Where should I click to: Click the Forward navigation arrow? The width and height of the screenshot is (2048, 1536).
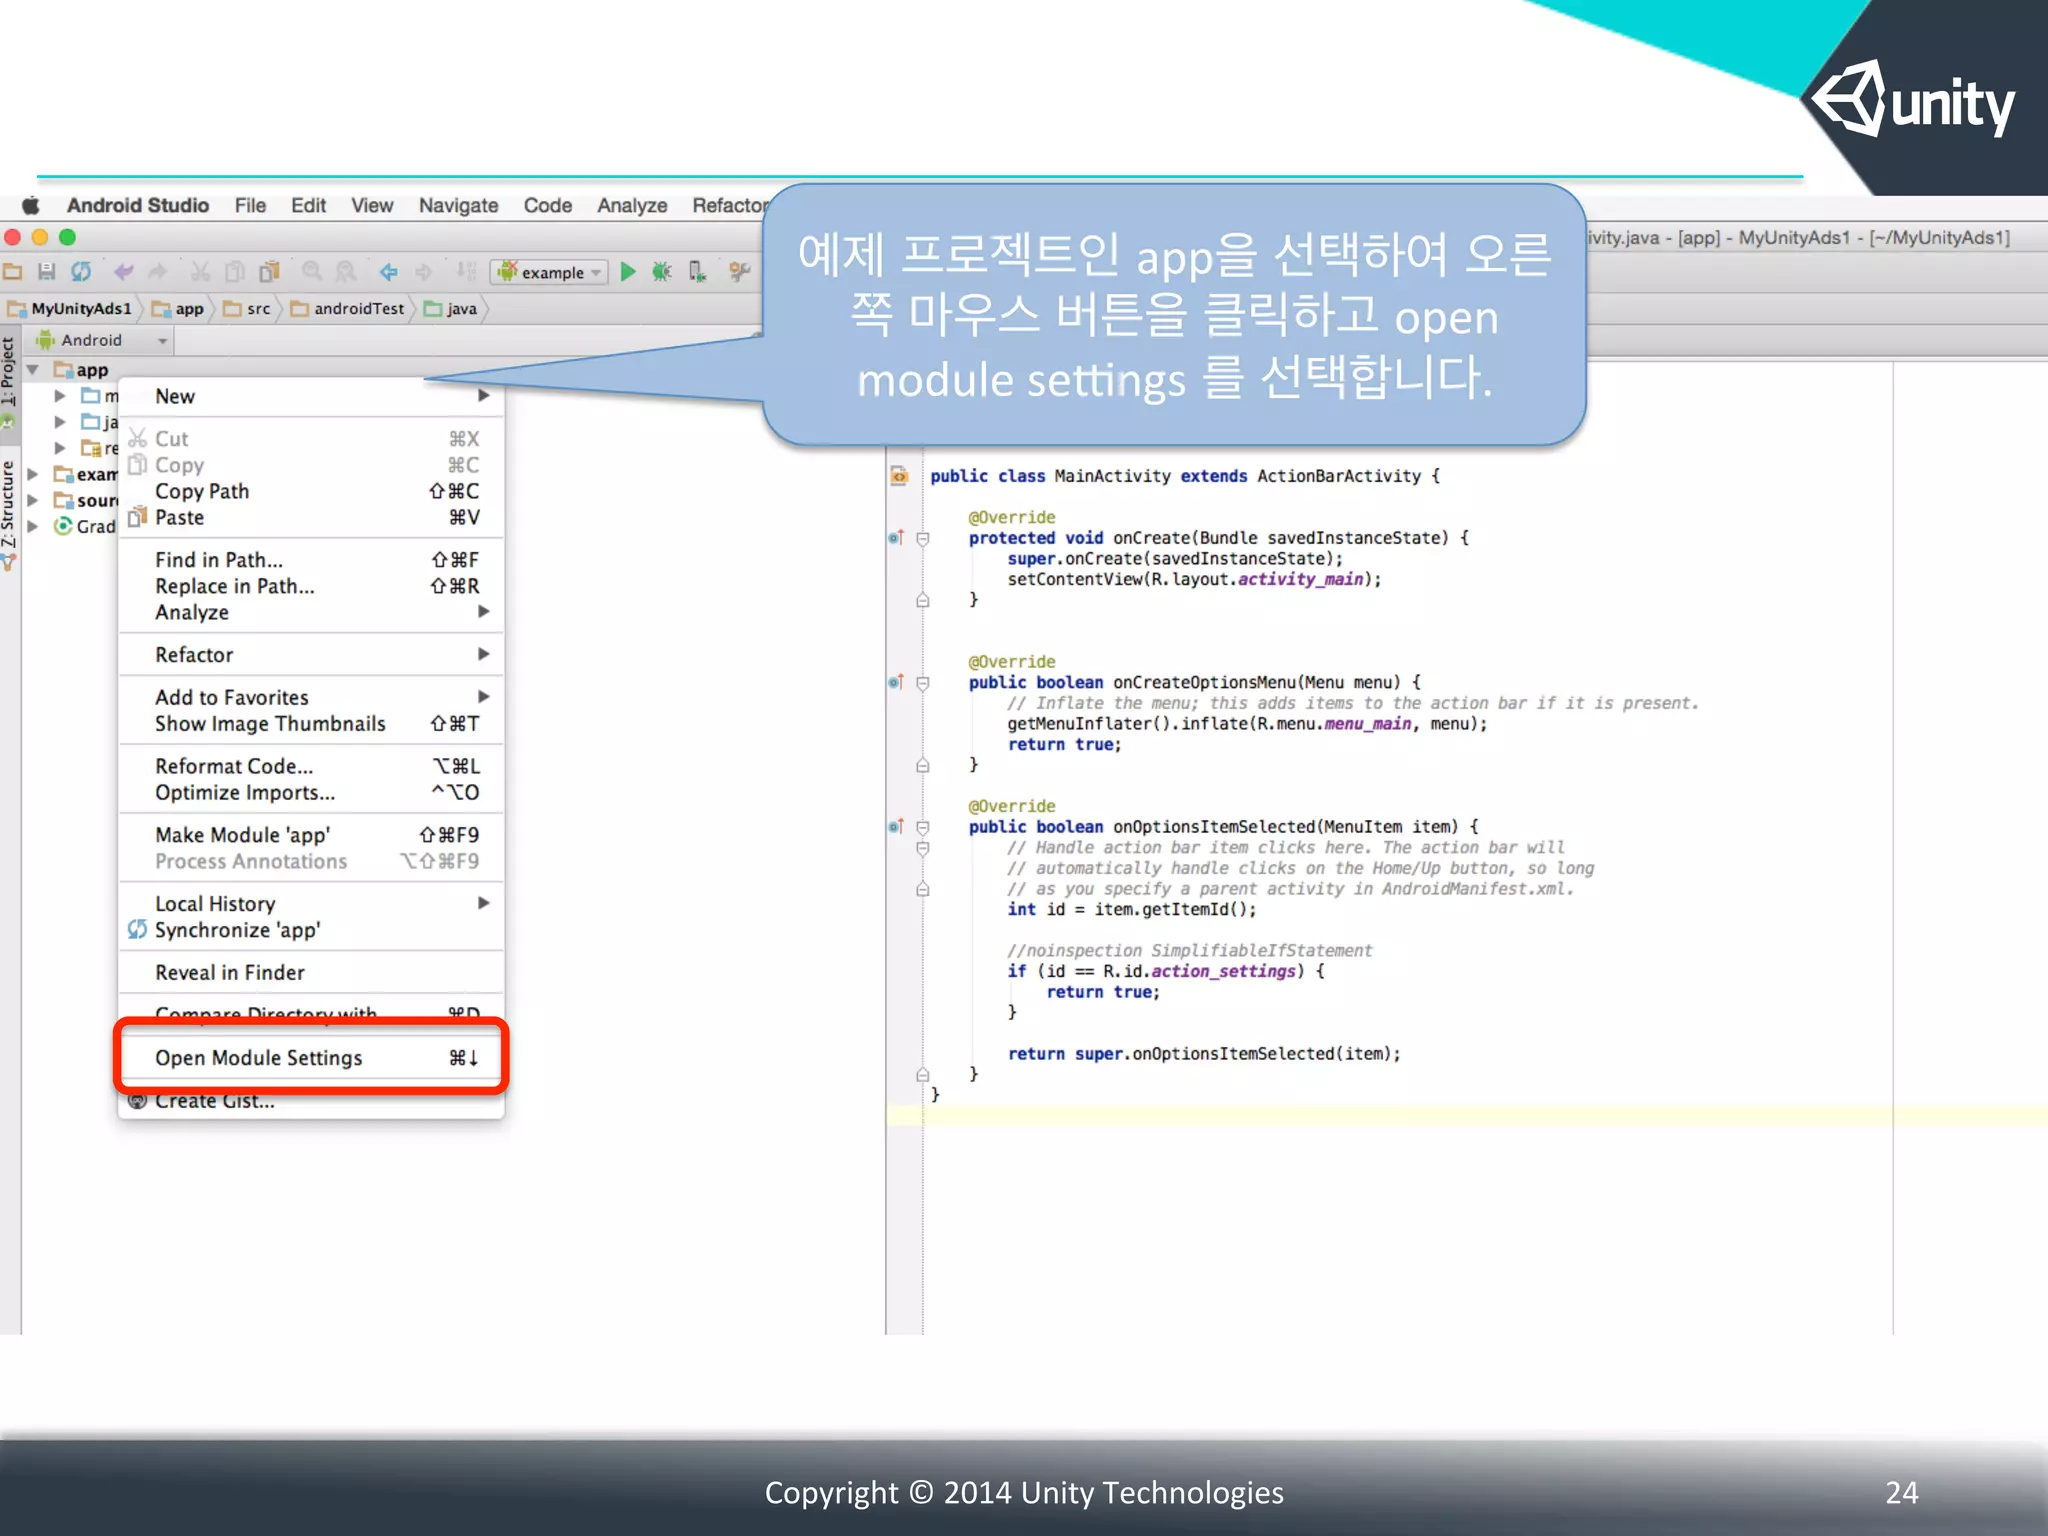[x=424, y=272]
